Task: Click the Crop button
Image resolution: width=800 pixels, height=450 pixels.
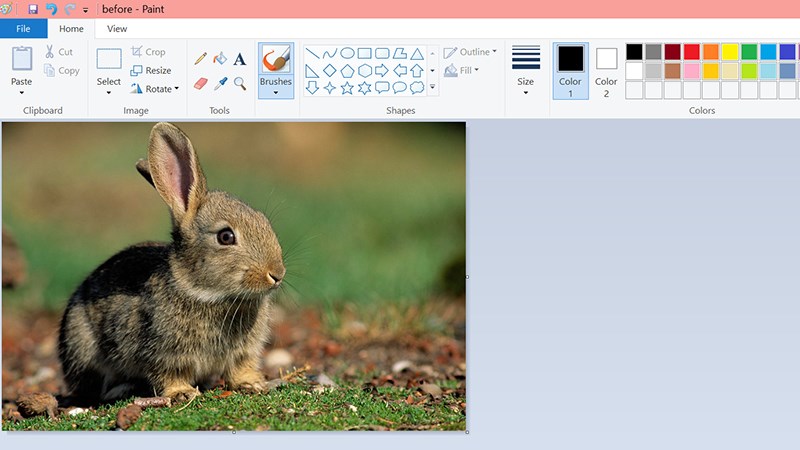Action: point(148,52)
